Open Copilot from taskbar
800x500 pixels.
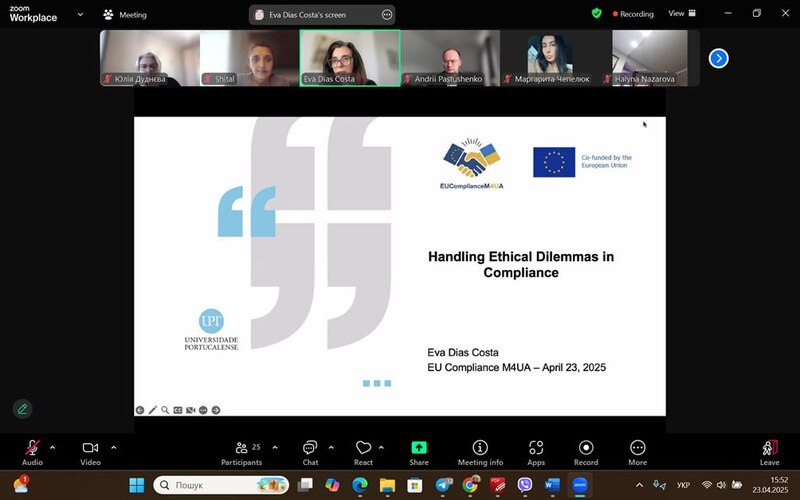coord(332,485)
